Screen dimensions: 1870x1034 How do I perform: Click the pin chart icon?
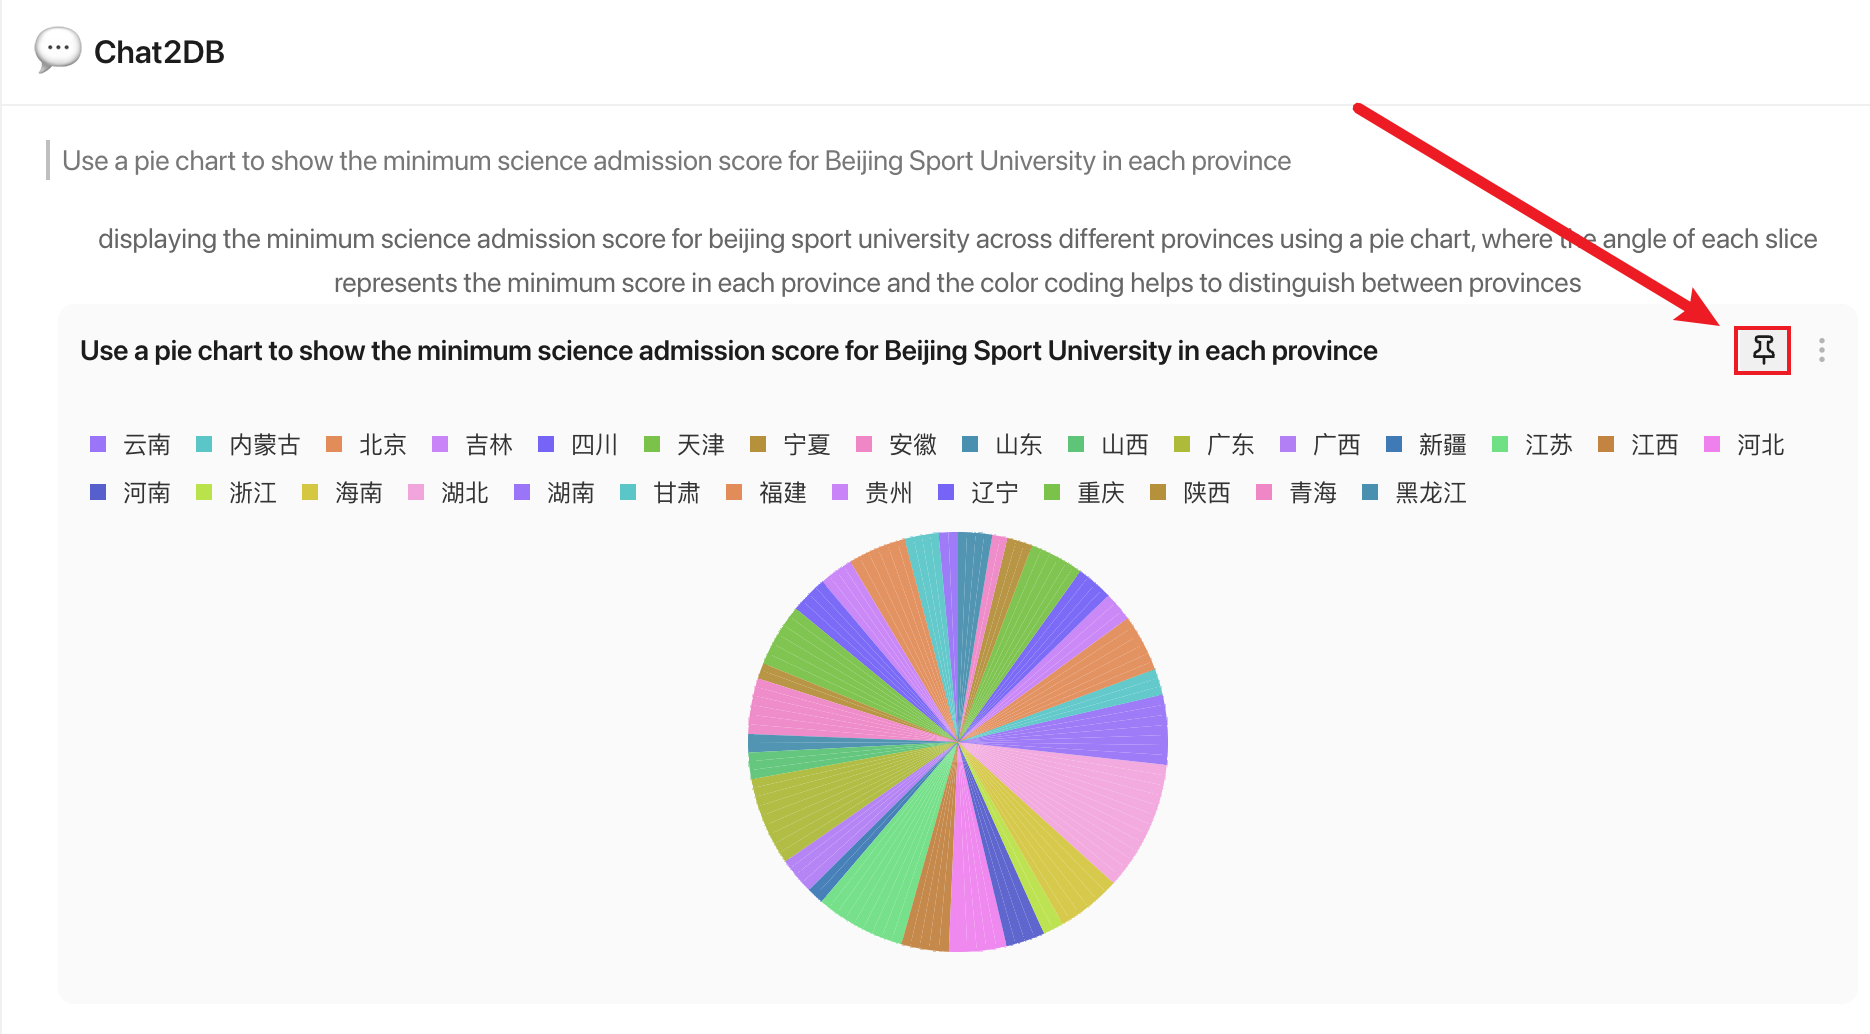[1762, 350]
